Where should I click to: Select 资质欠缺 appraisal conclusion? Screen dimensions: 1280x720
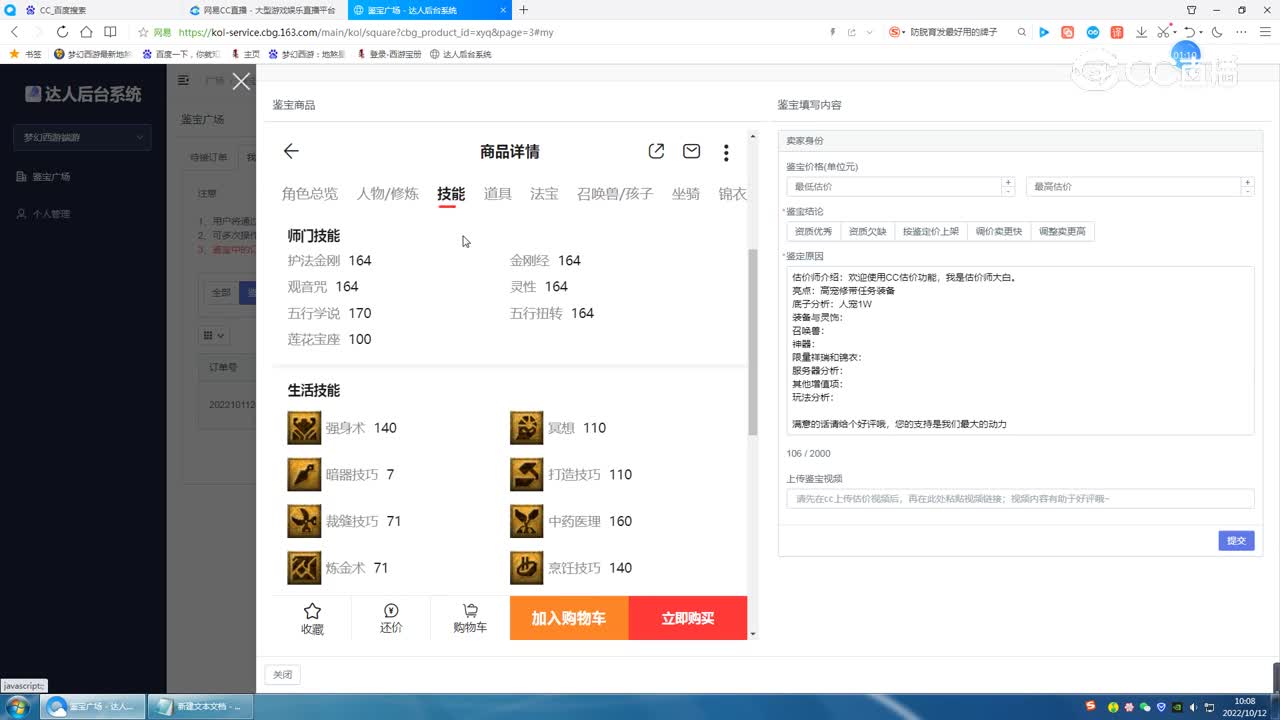click(x=867, y=231)
